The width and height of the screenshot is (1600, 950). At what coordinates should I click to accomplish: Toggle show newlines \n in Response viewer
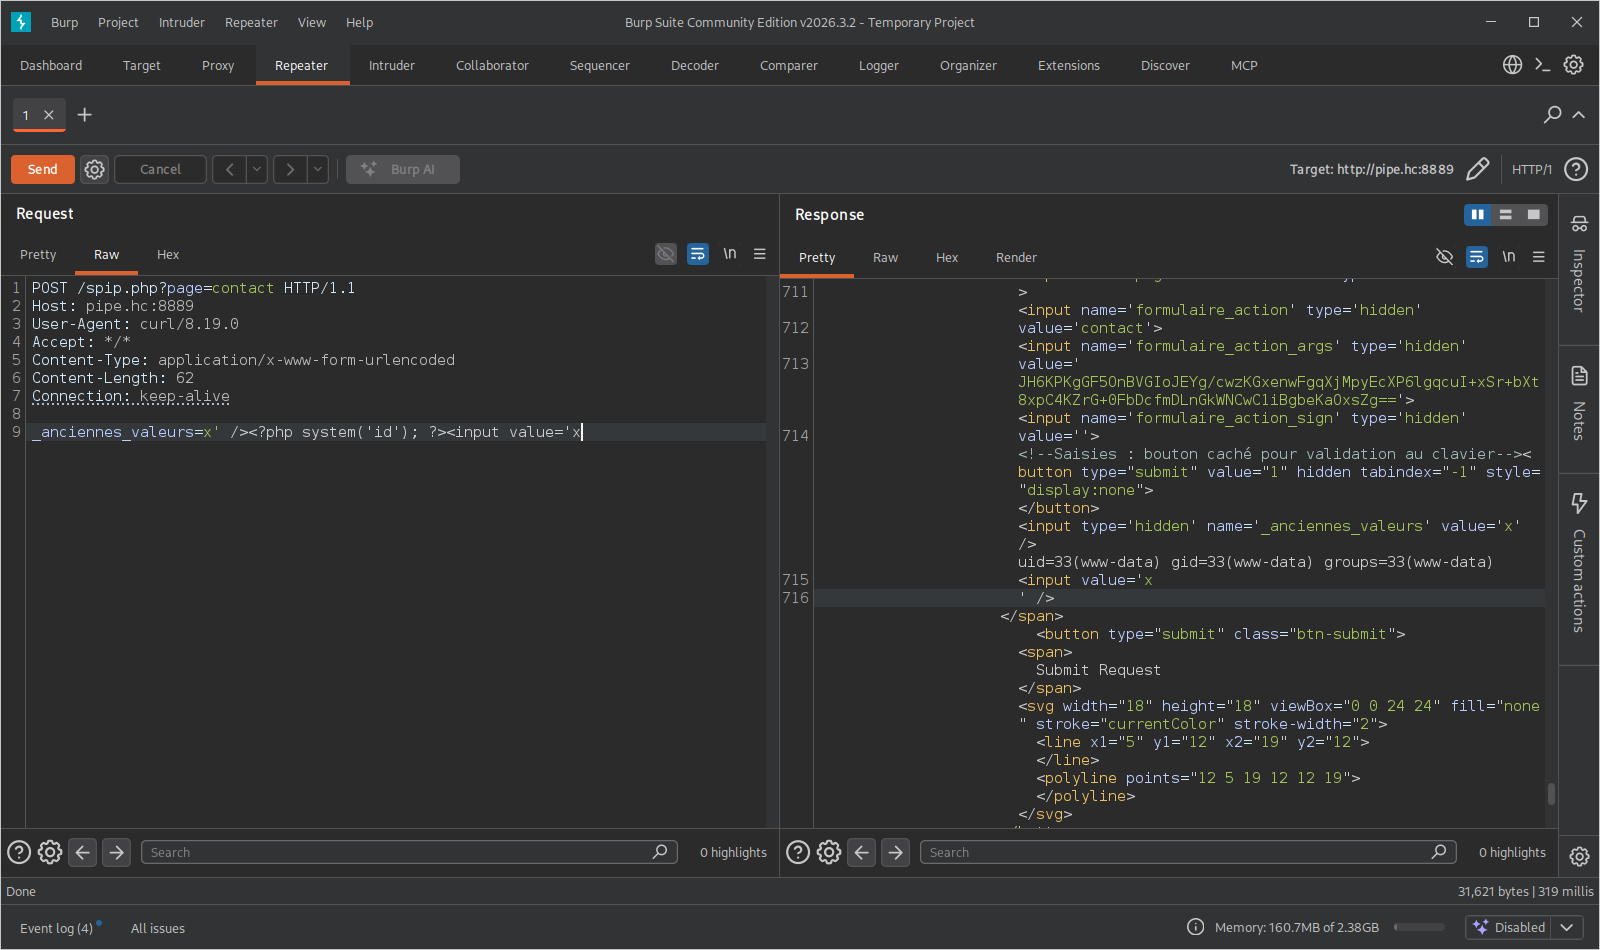[x=1509, y=257]
